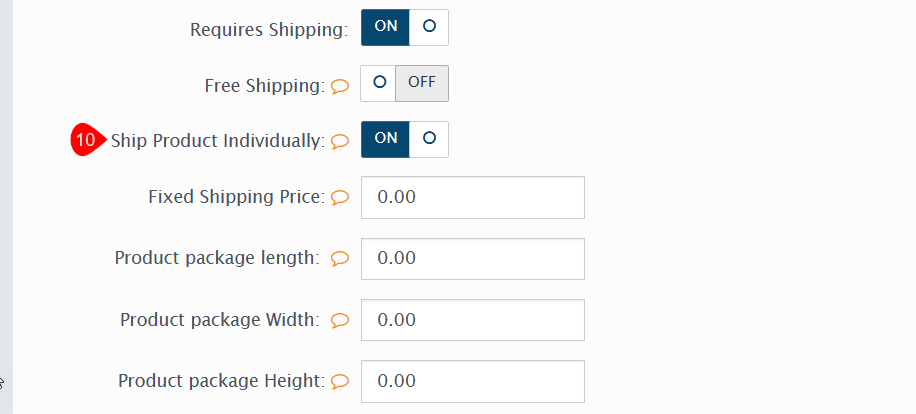Screen dimensions: 916x414
Task: Click the Product package Height help icon
Action: [340, 381]
